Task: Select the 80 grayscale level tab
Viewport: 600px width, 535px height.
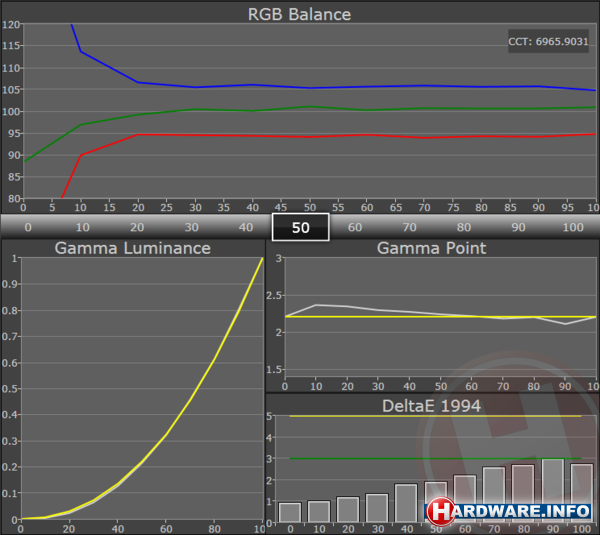Action: tap(464, 227)
